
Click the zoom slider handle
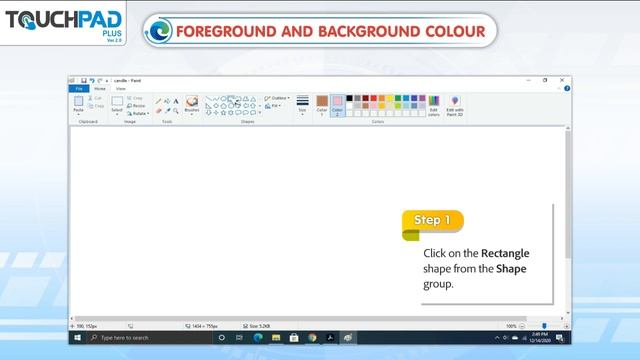click(544, 326)
